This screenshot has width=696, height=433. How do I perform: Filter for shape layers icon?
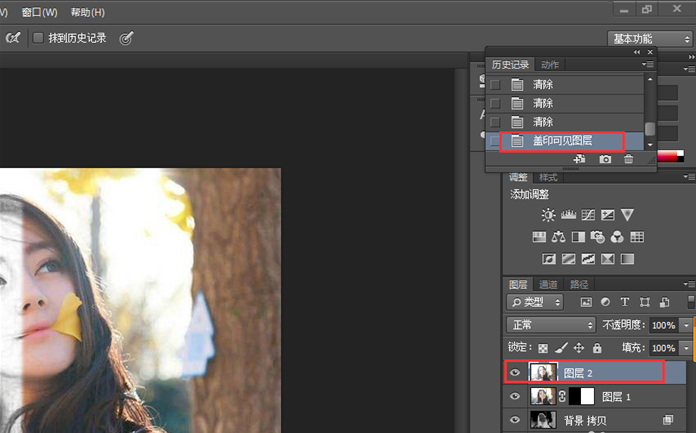click(645, 302)
